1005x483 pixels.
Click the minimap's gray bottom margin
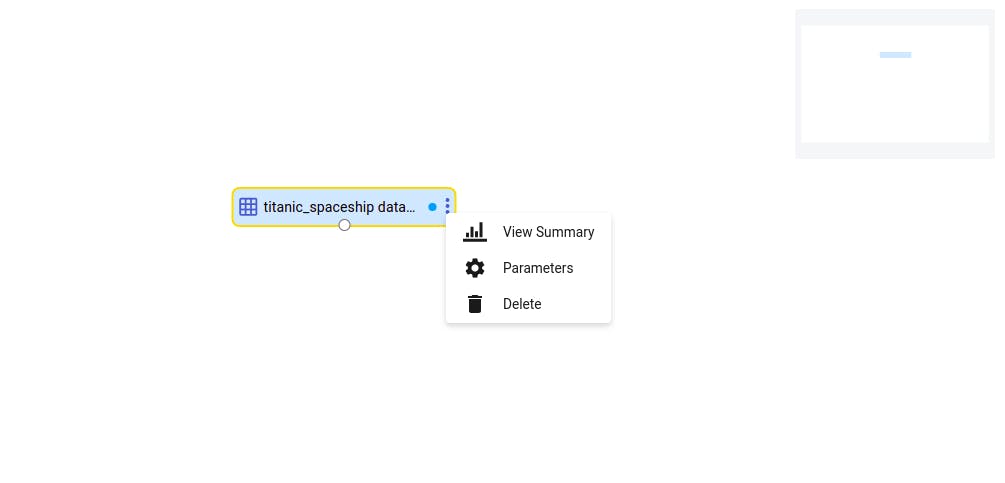click(895, 151)
